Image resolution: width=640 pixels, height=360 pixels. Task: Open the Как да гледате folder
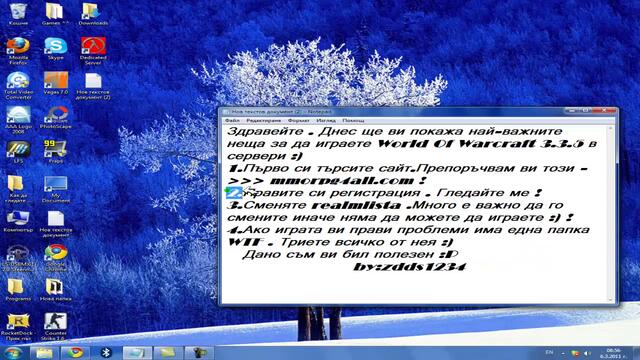tap(18, 189)
